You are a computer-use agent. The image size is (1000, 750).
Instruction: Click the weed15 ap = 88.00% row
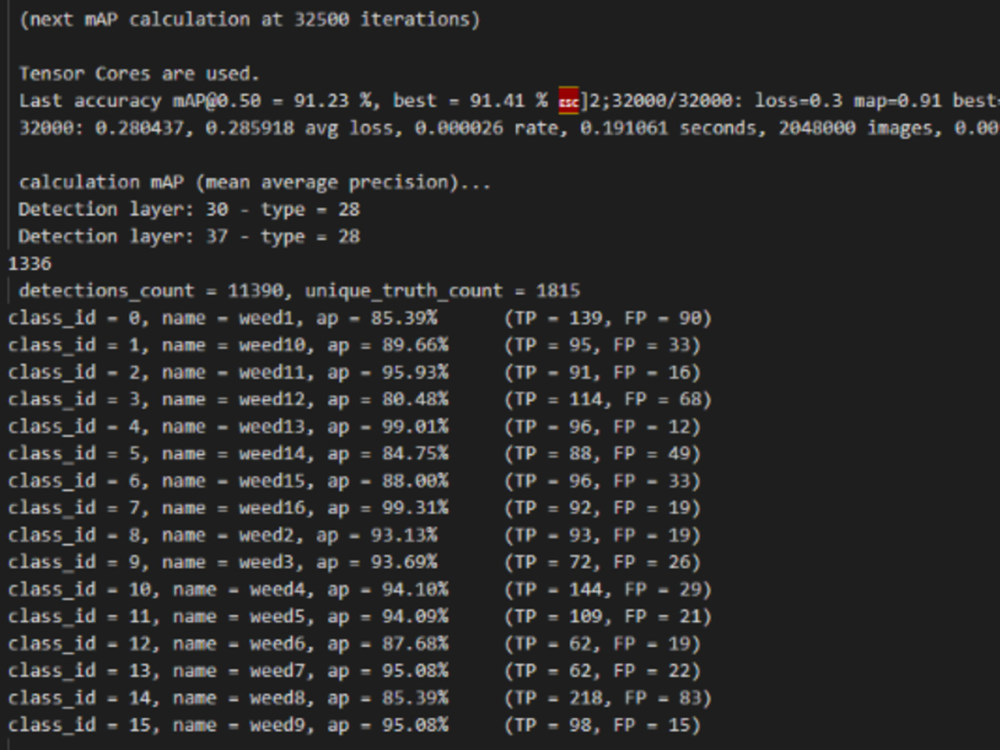click(x=354, y=480)
